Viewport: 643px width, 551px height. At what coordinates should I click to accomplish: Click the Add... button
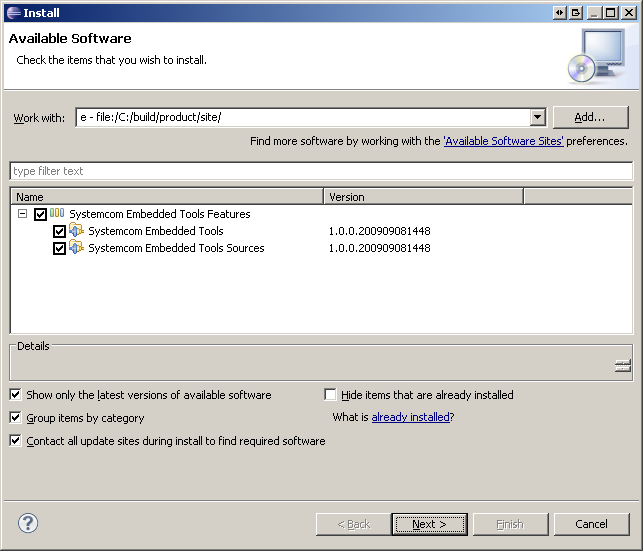[591, 117]
